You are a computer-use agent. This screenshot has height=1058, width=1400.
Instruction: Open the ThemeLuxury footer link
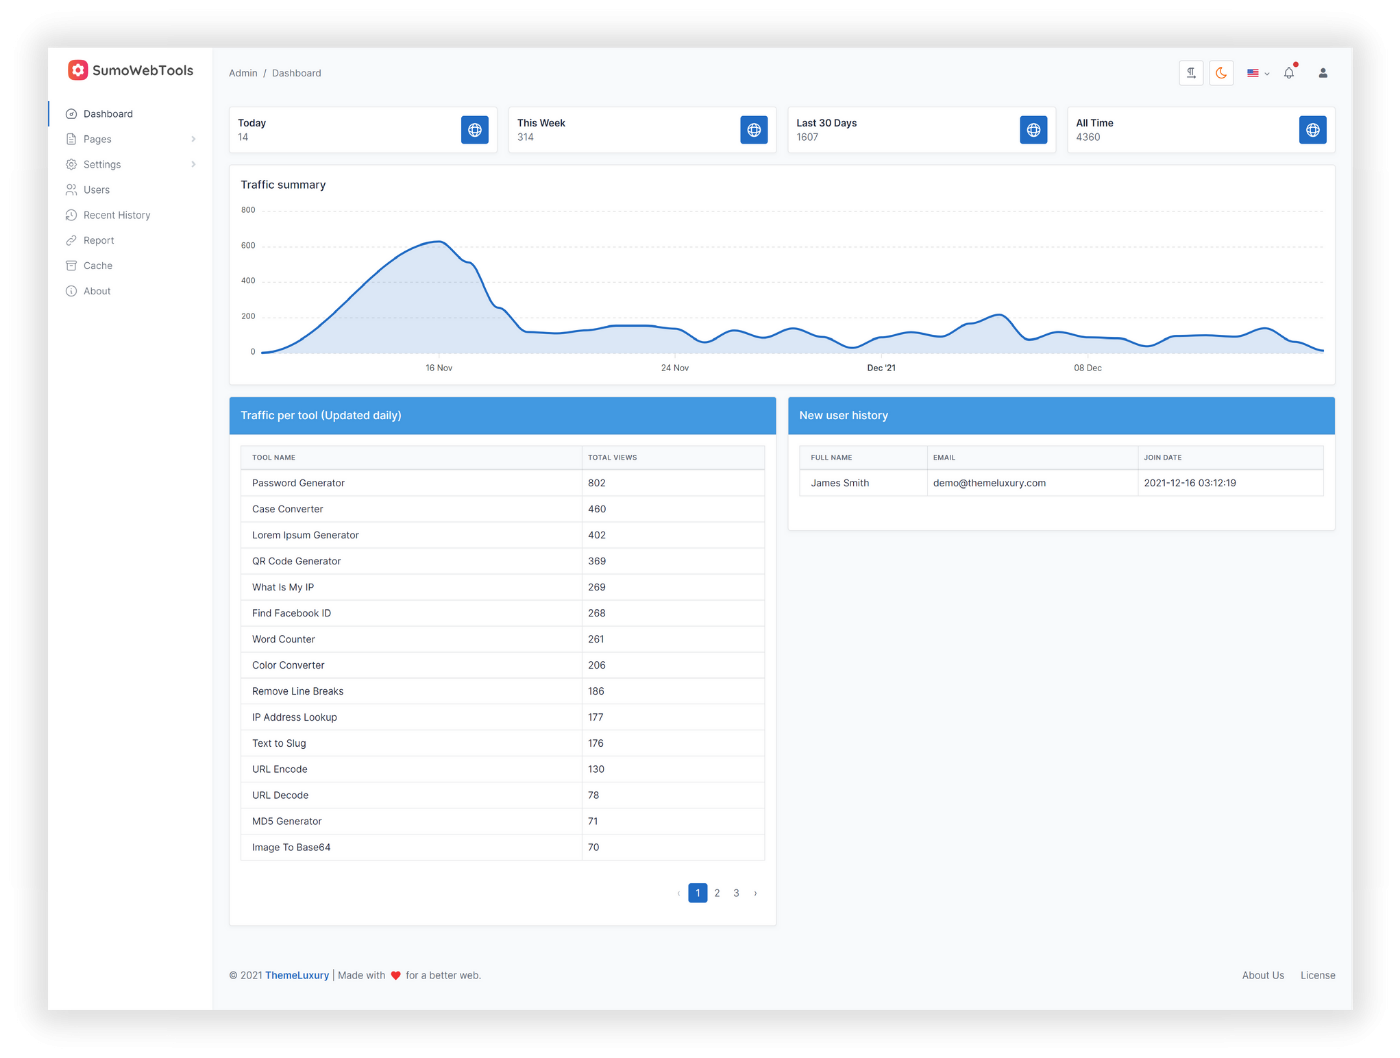[297, 976]
